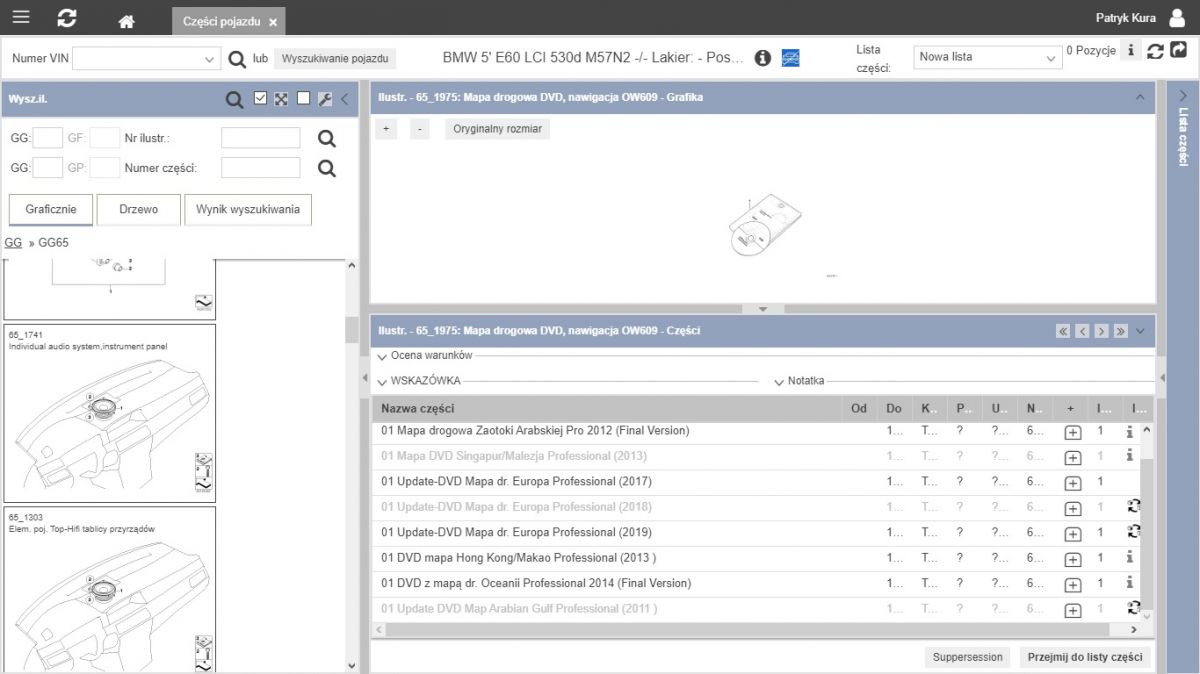Refresh the parts list with the sync icon

[x=1155, y=50]
